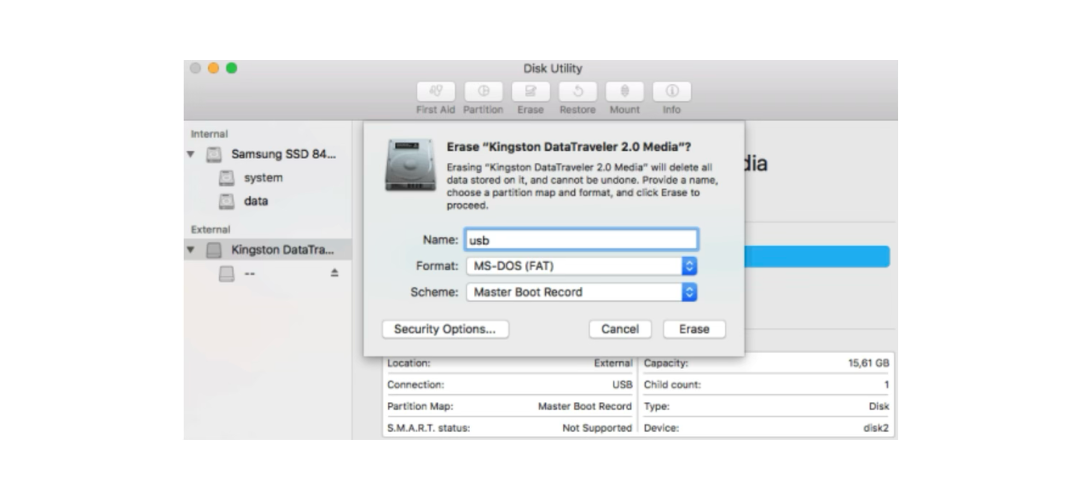Open the Format dropdown showing MS-DOS (FAT)
1080x500 pixels.
(581, 266)
